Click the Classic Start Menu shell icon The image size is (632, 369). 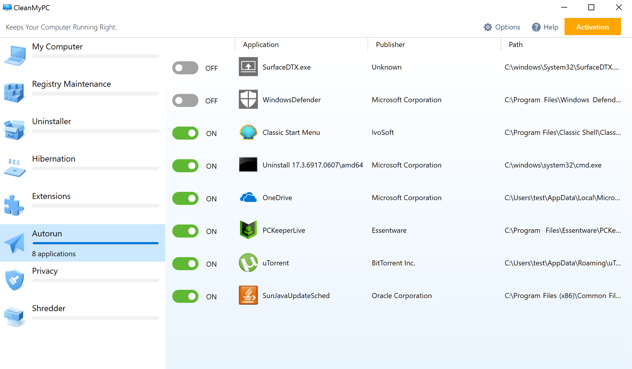(248, 132)
